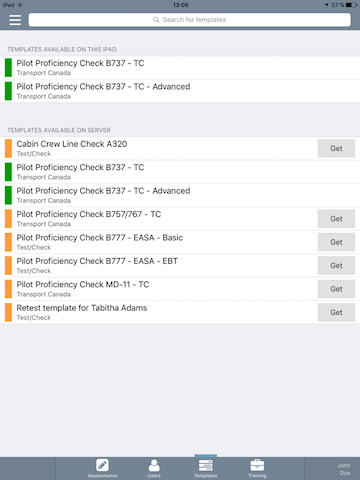Select the Templates icon in bottom bar
The image size is (360, 480).
click(x=206, y=465)
